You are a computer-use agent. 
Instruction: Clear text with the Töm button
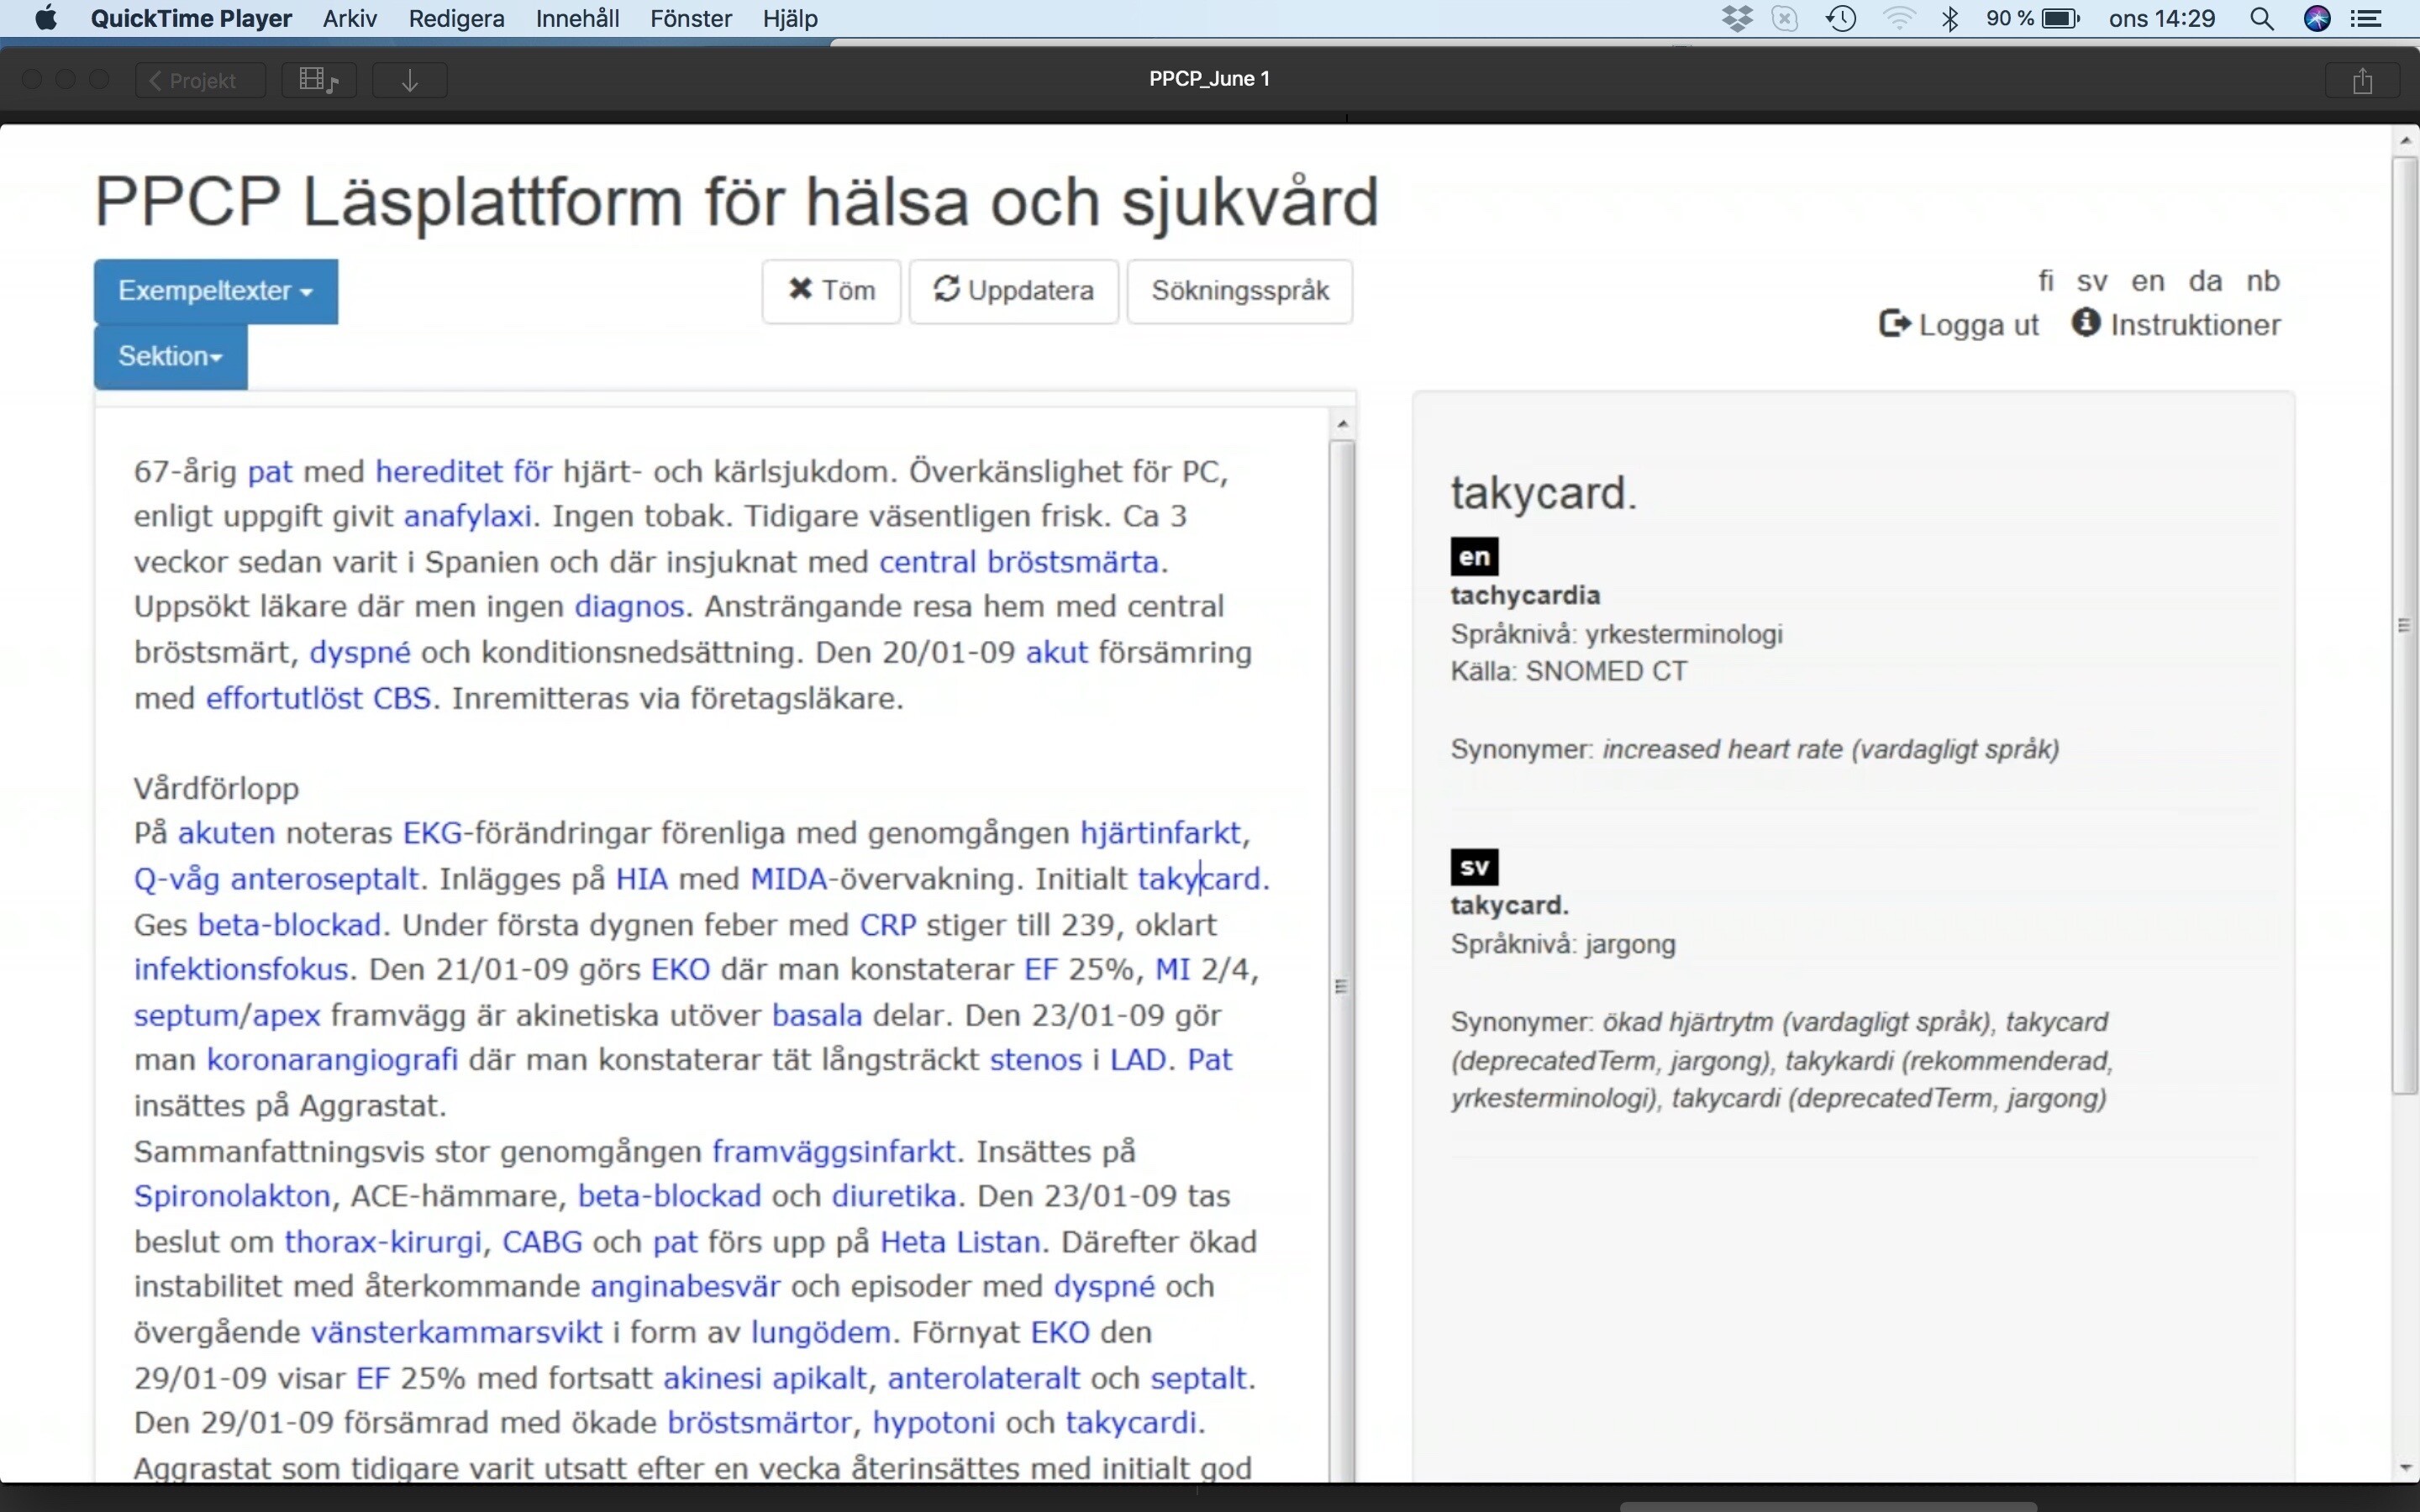[x=831, y=291]
